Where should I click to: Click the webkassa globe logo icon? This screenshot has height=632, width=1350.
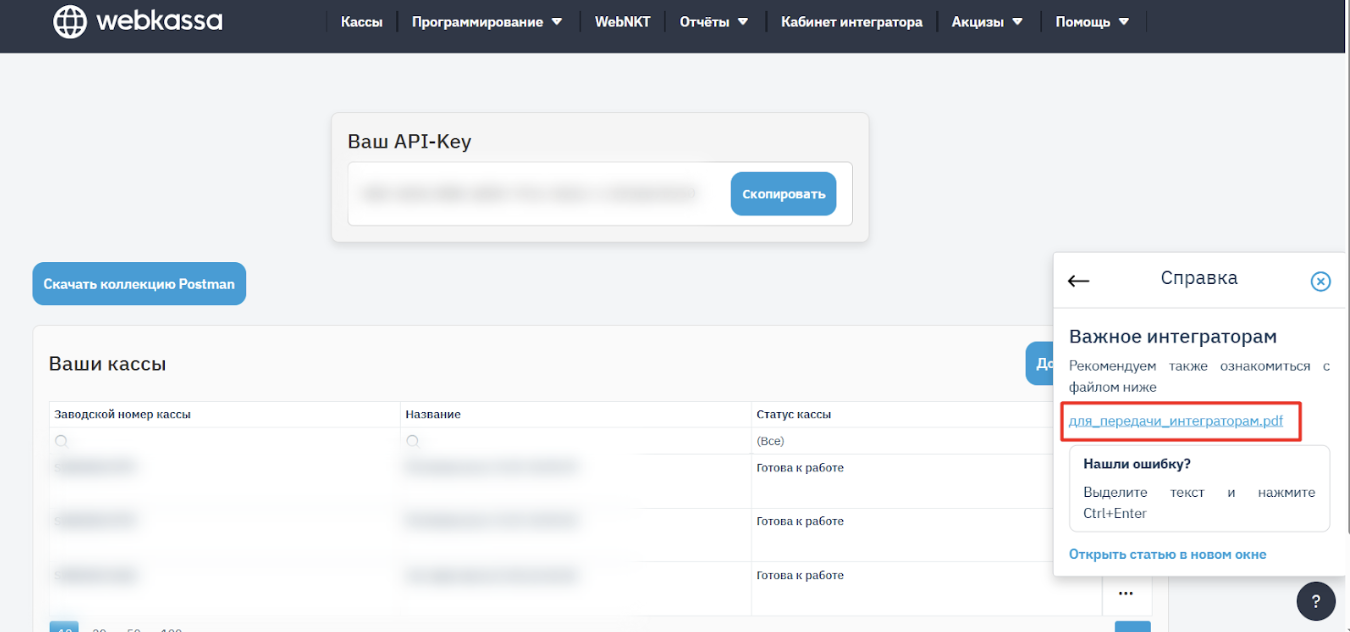point(70,21)
